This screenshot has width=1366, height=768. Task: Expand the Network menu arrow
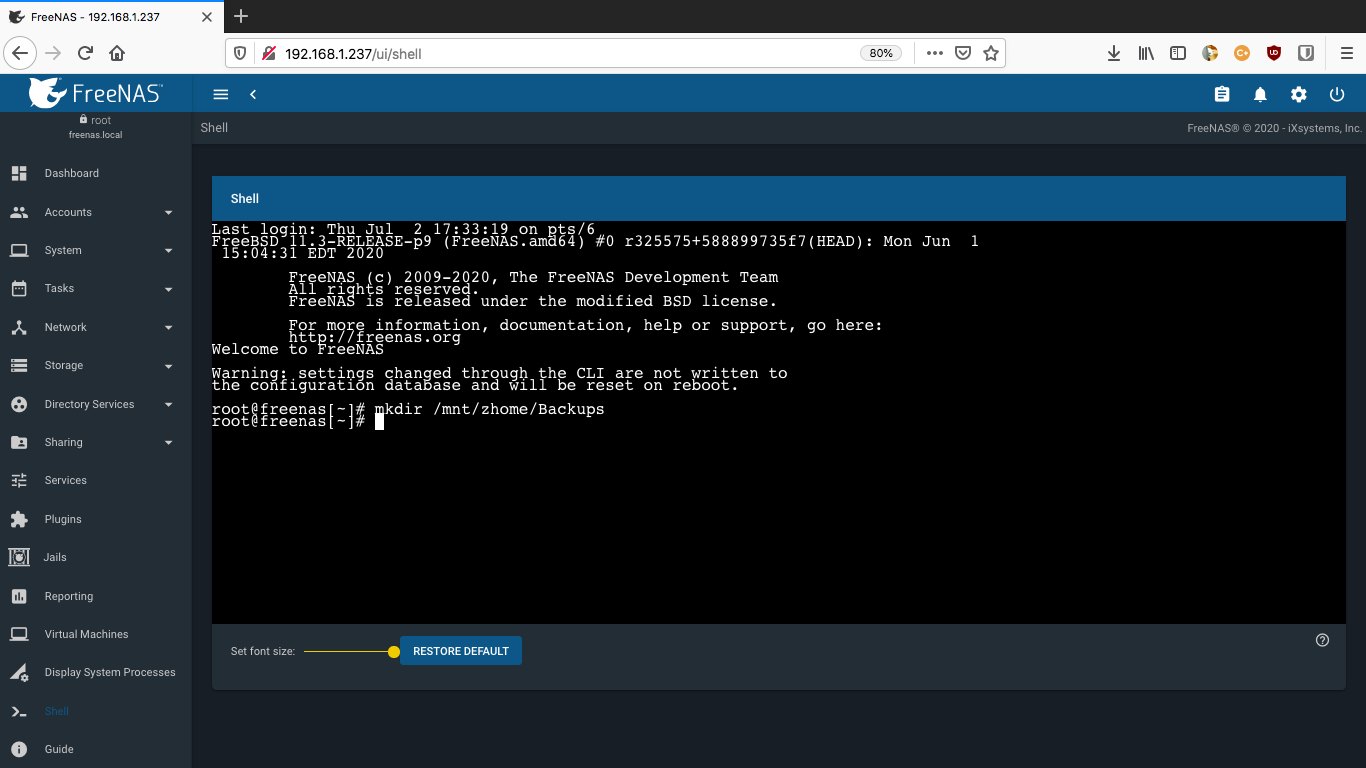168,328
